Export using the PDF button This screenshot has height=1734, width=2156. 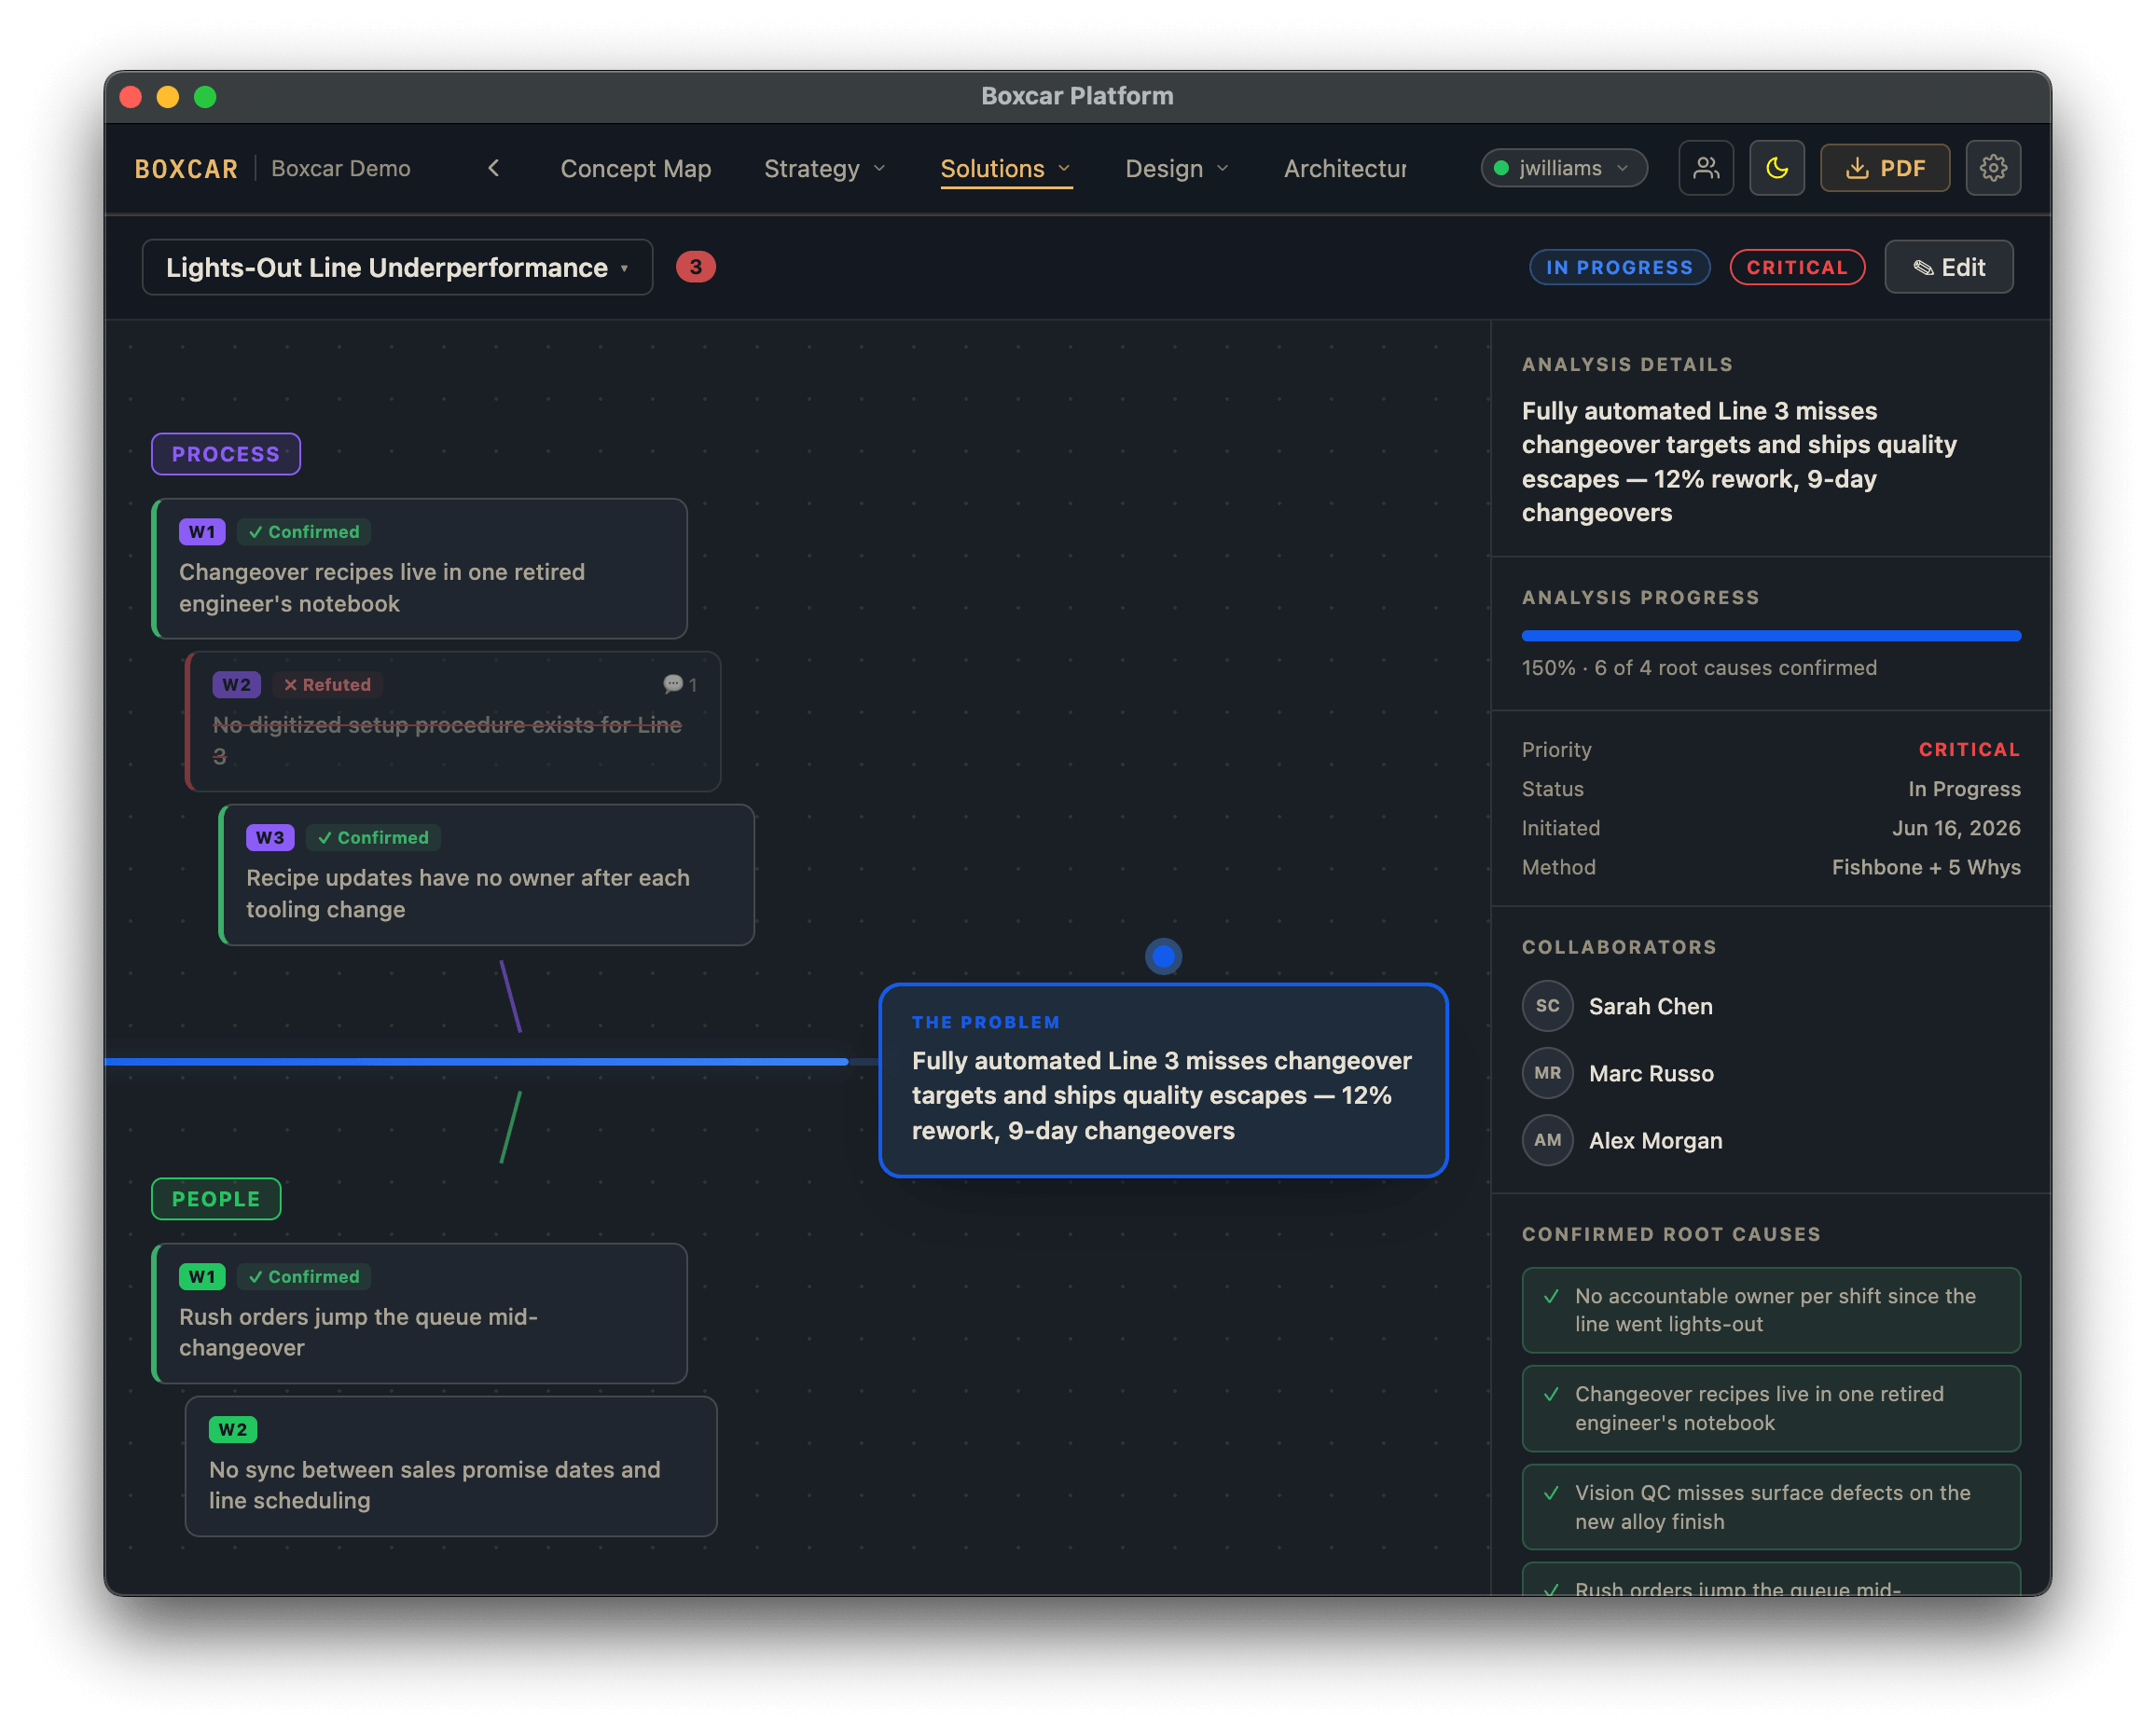coord(1884,168)
